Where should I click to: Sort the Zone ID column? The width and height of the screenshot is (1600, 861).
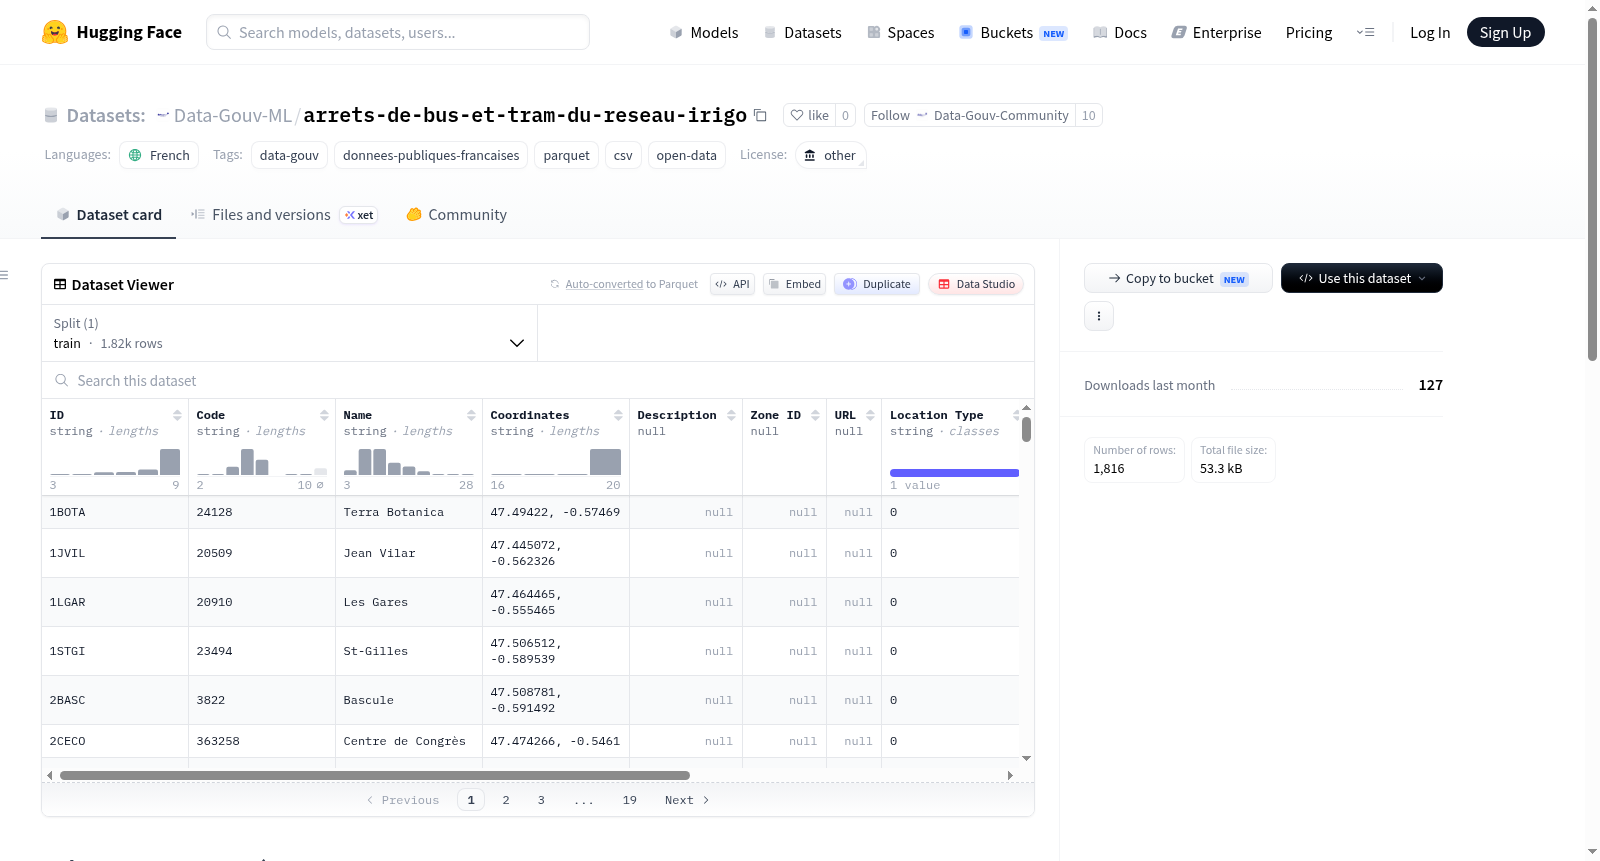(x=815, y=415)
